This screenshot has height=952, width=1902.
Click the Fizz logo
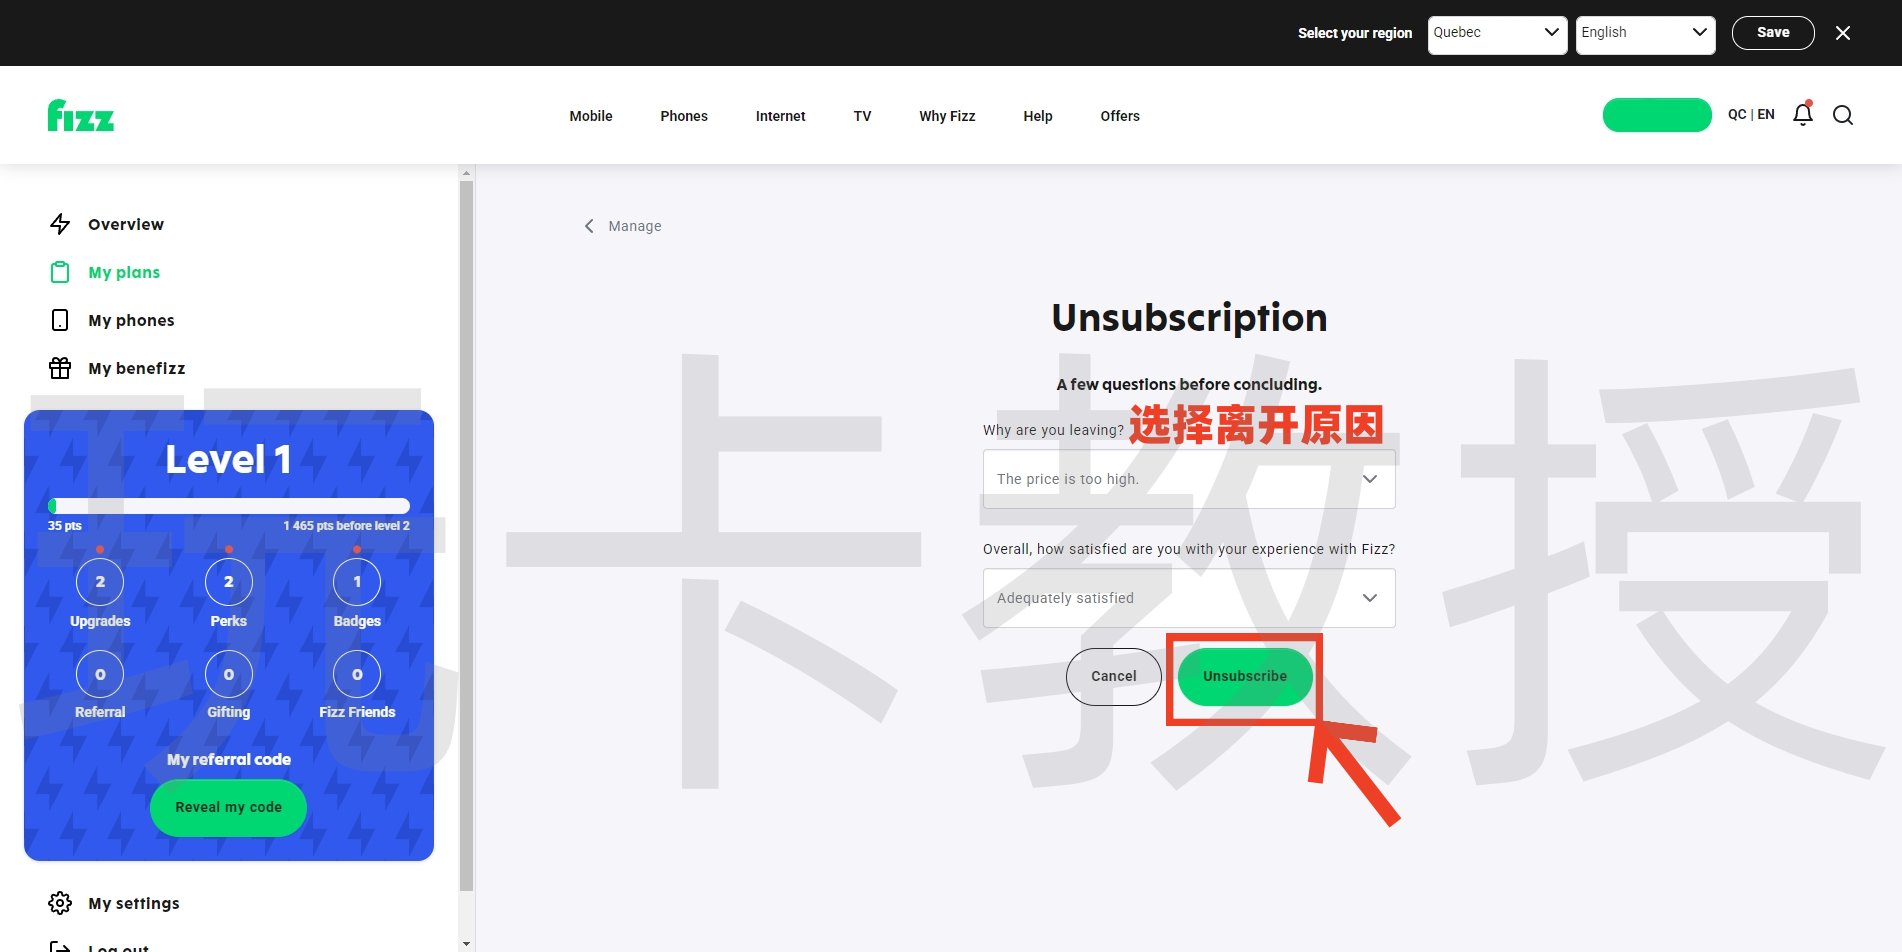(x=80, y=115)
